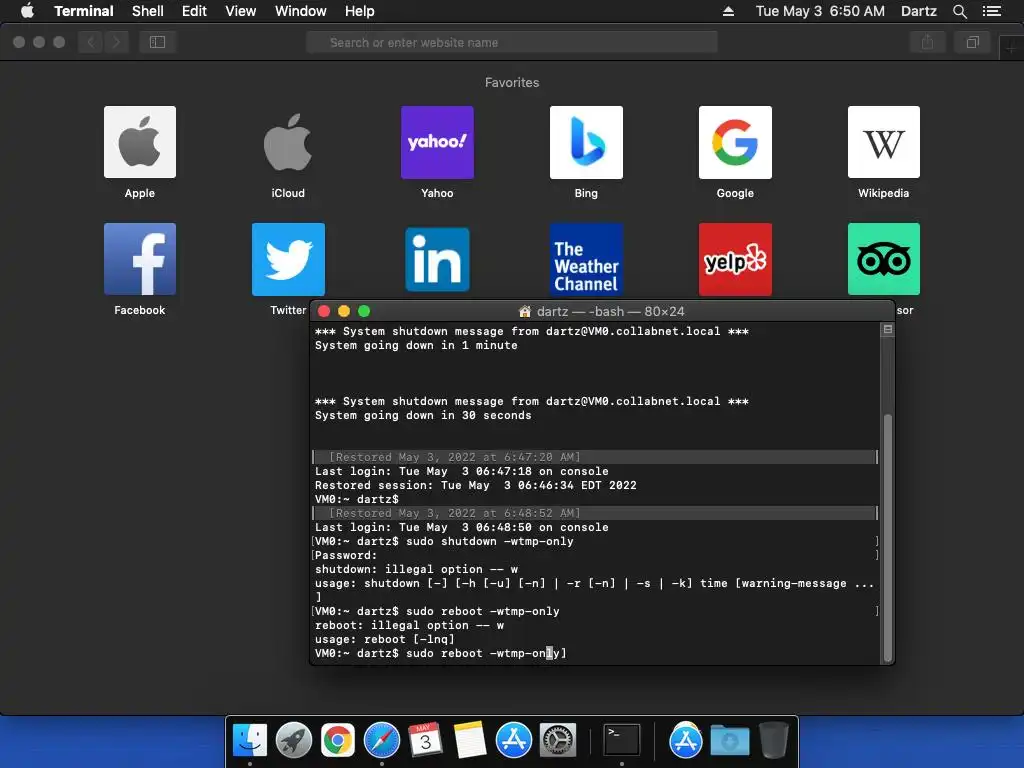1024x768 pixels.
Task: Toggle Safari's sidebar button
Action: [157, 42]
